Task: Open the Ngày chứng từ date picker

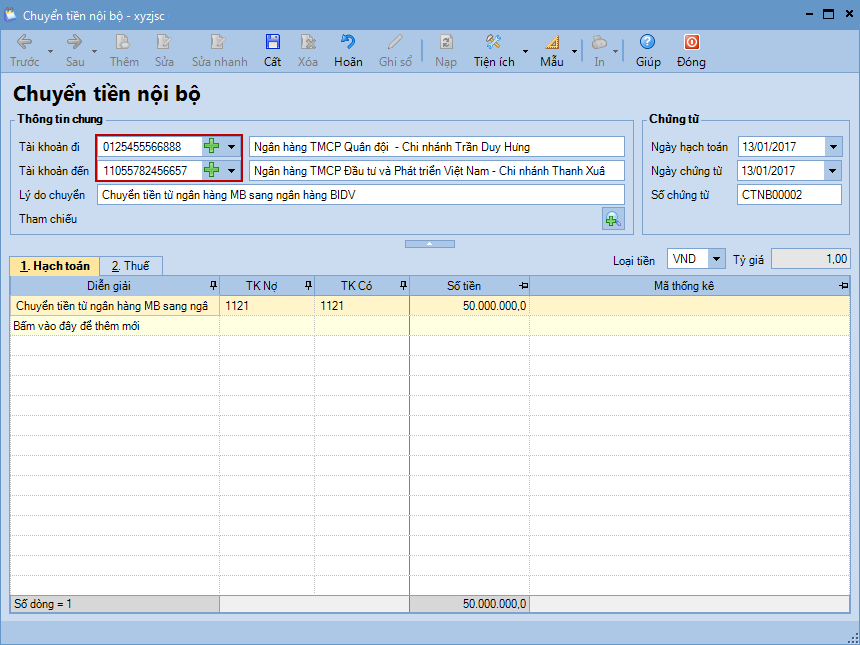Action: coord(834,171)
